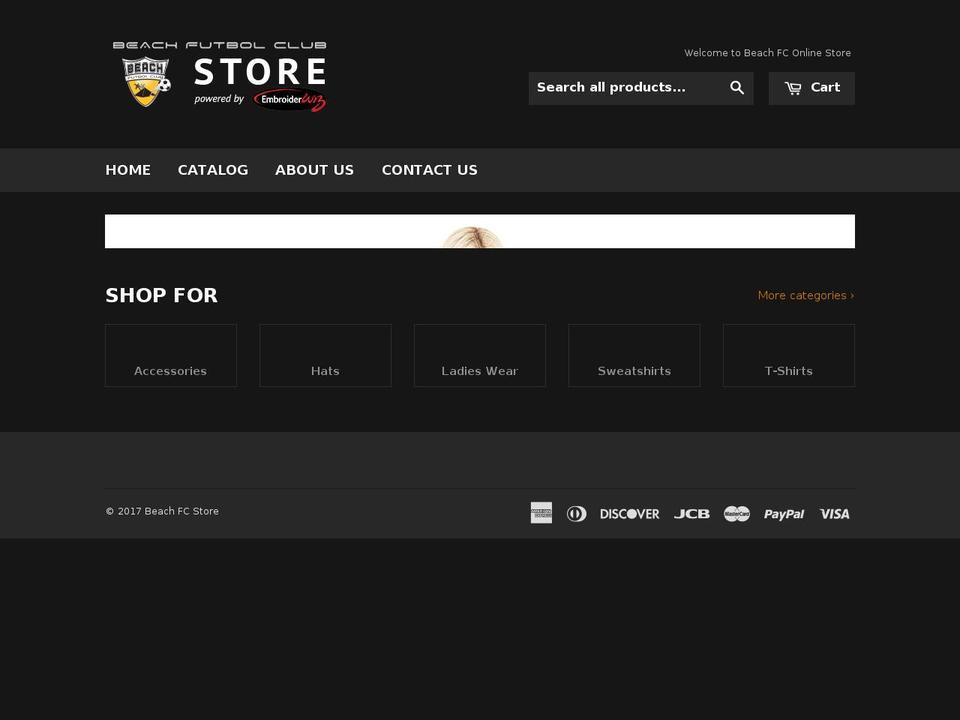960x720 pixels.
Task: Shop the Accessories category
Action: (171, 356)
